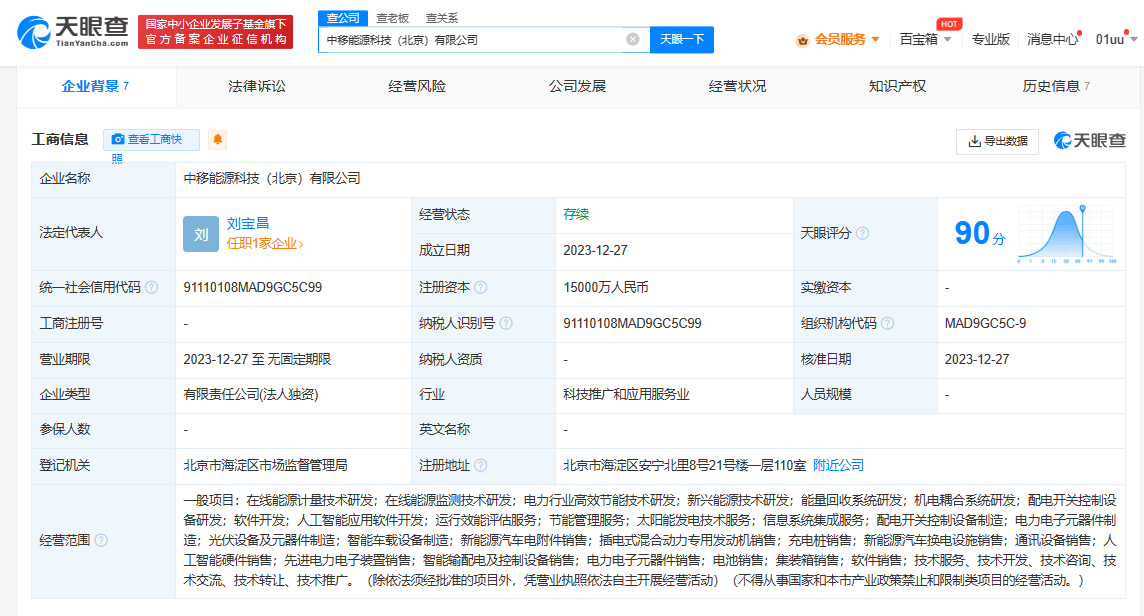
Task: Click the organization code MAD9GC5C-9
Action: coord(985,323)
